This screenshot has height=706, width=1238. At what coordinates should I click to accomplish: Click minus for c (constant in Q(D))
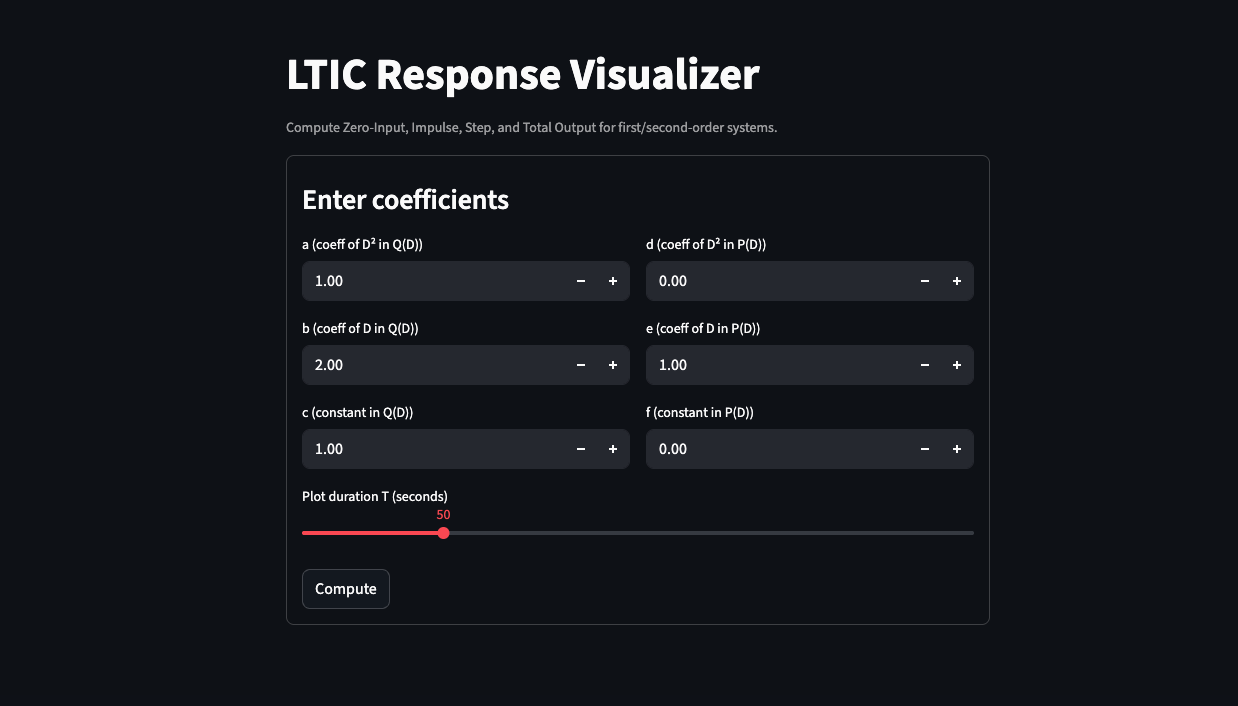[581, 449]
